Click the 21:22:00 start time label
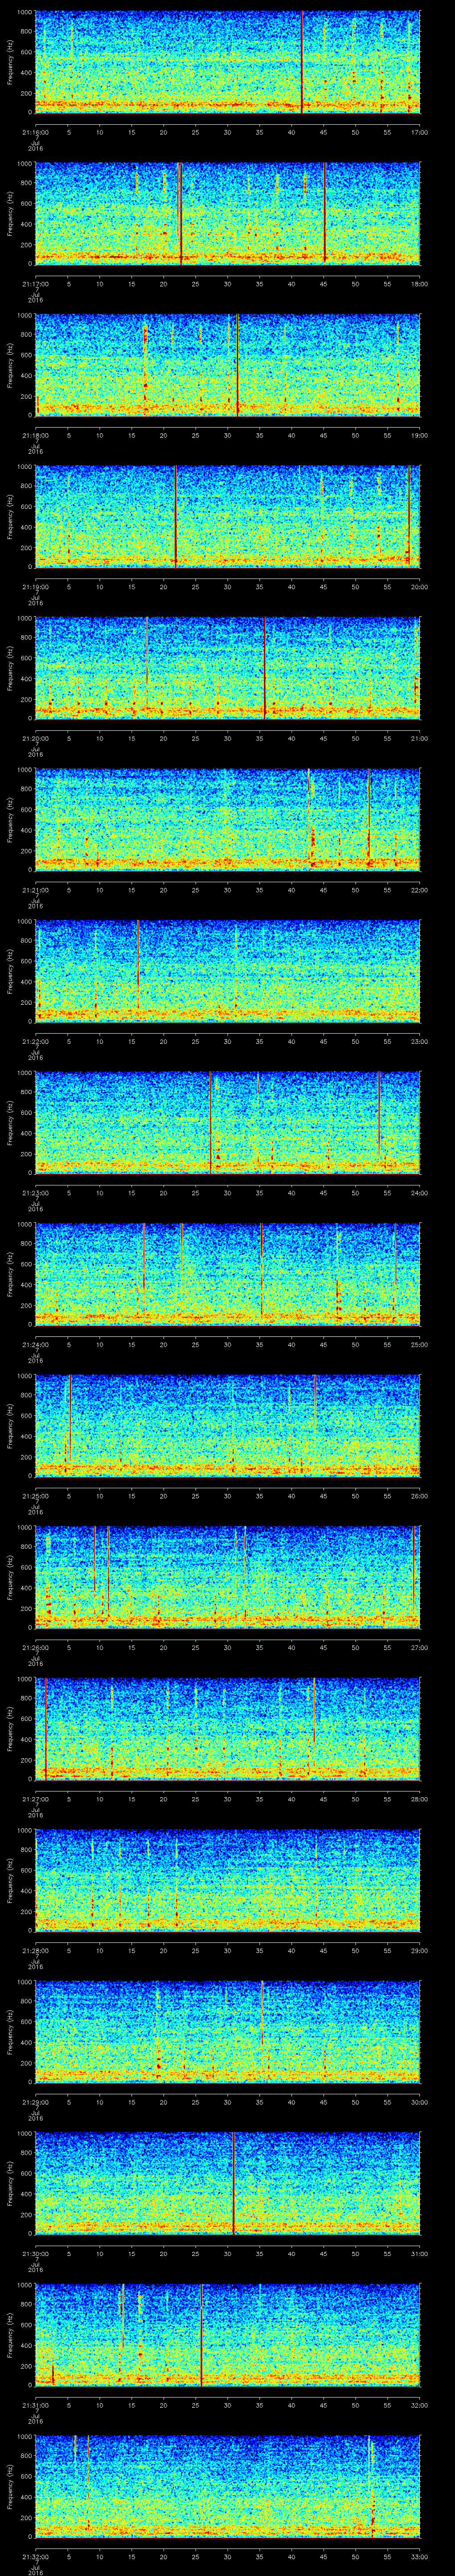The width and height of the screenshot is (455, 2576). point(35,1042)
